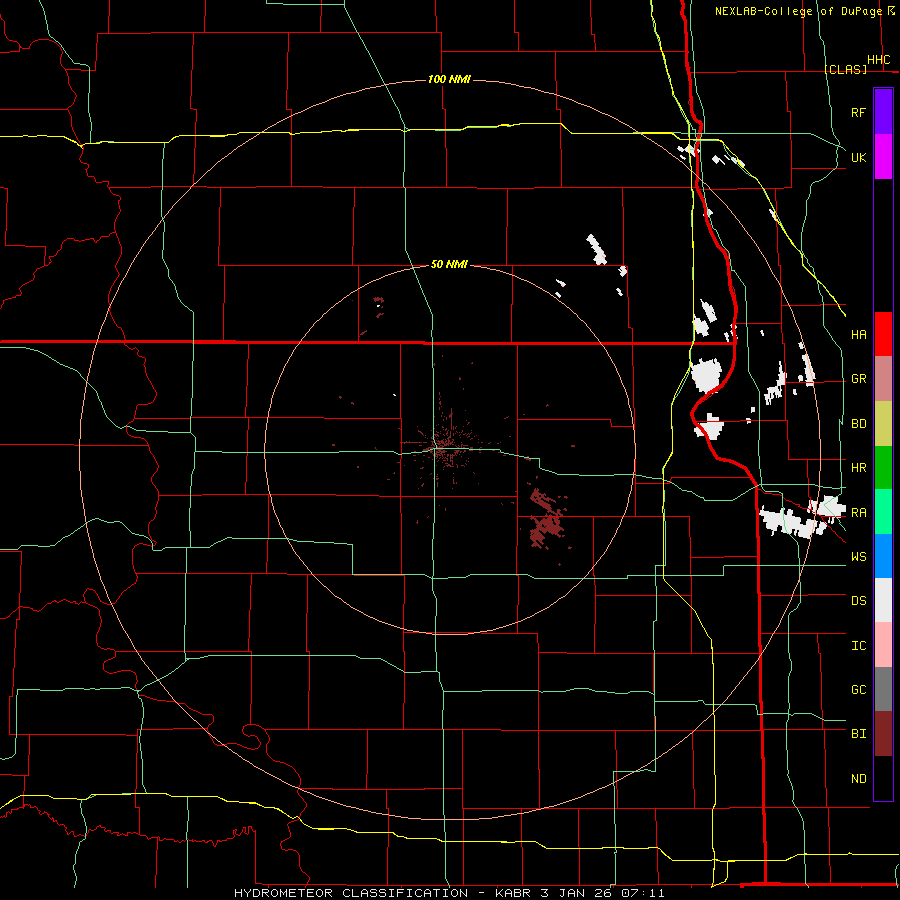Click the HA legend label
This screenshot has width=900, height=900.
(858, 334)
